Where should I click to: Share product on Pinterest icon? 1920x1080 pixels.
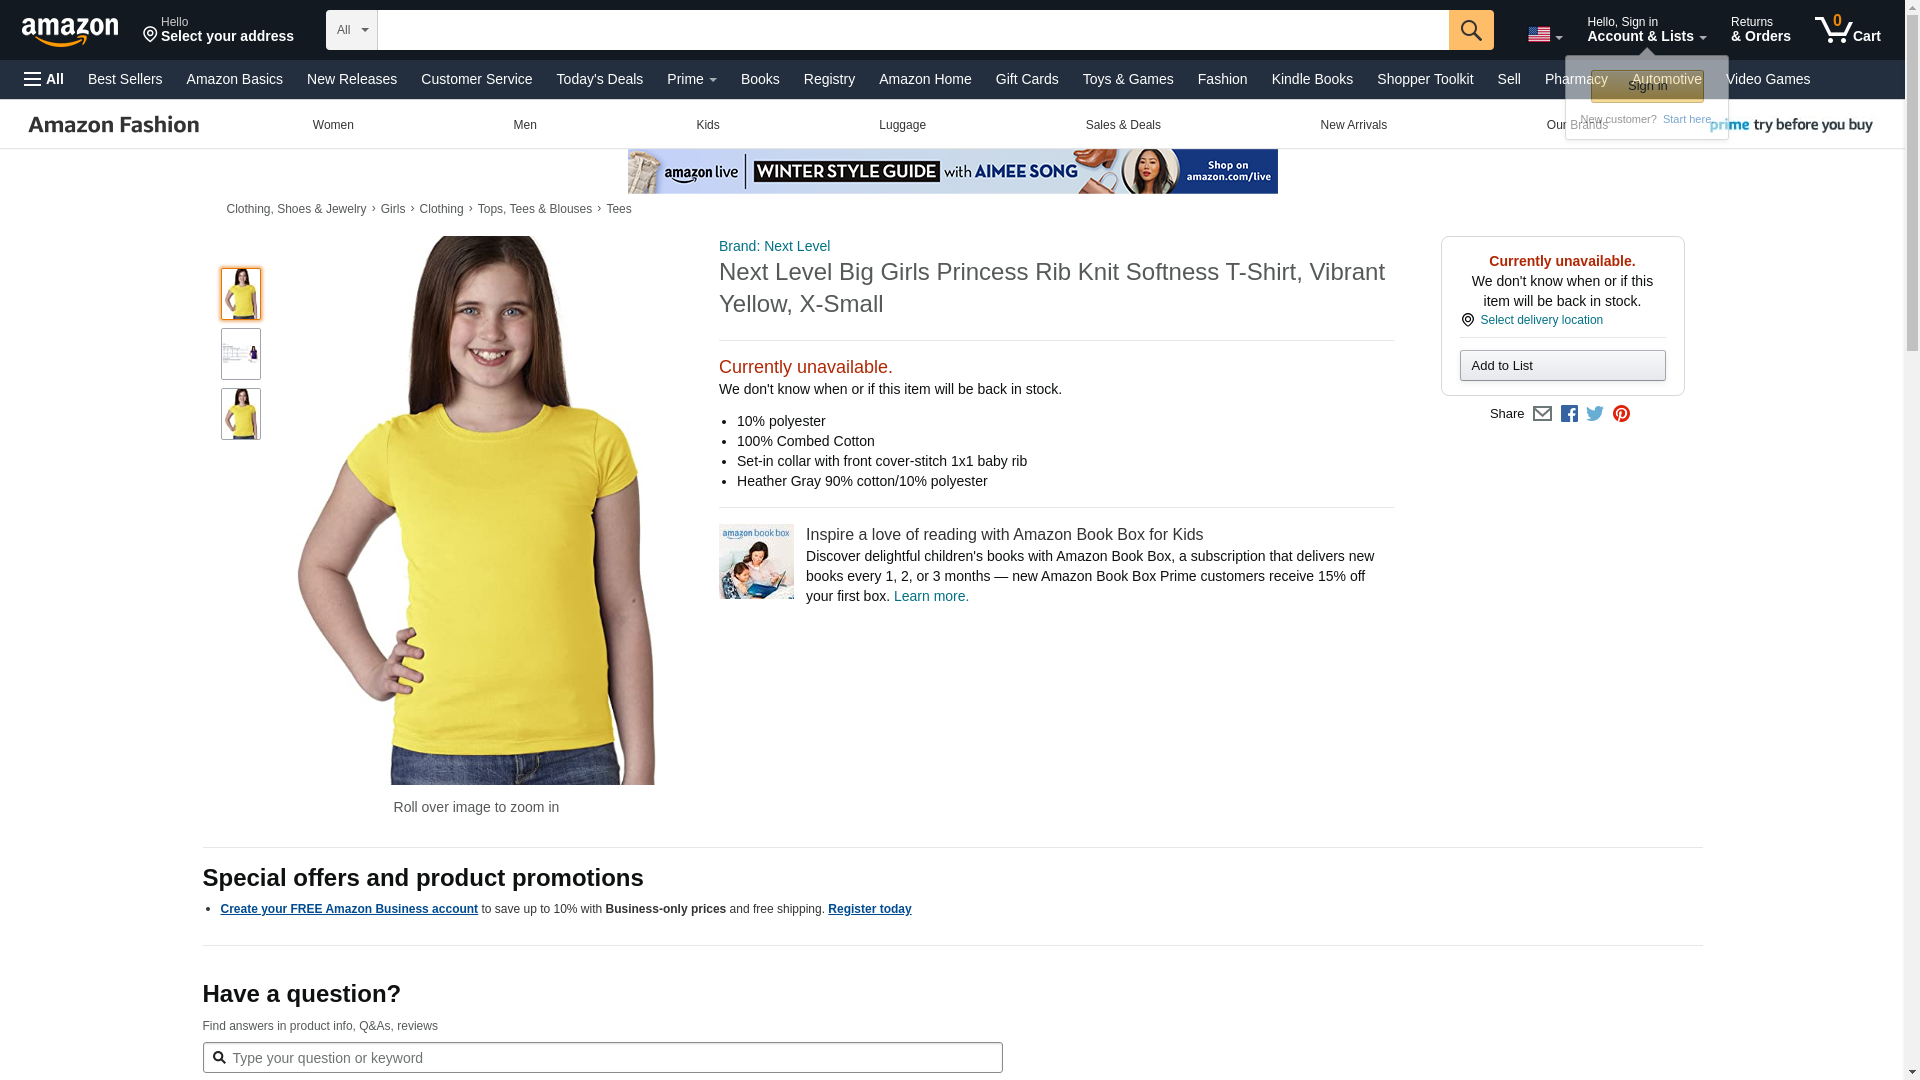pyautogui.click(x=1621, y=414)
